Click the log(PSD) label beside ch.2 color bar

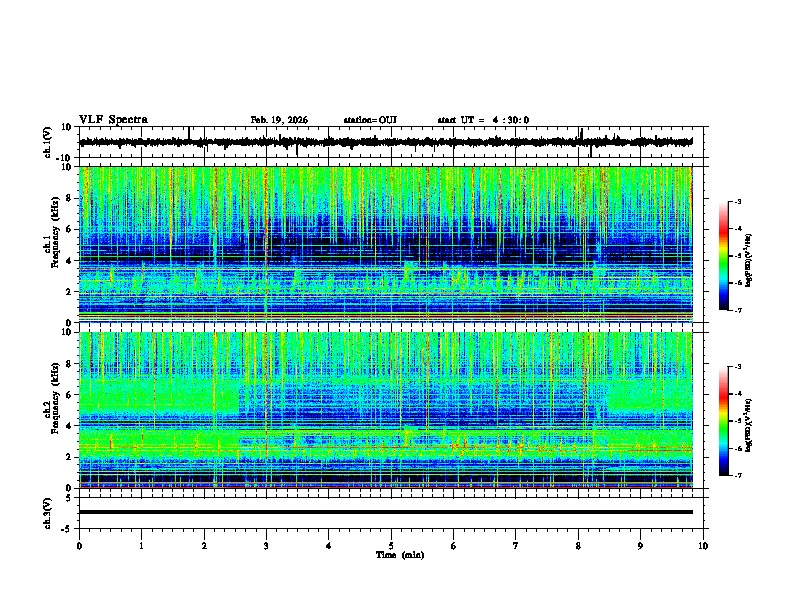point(749,425)
